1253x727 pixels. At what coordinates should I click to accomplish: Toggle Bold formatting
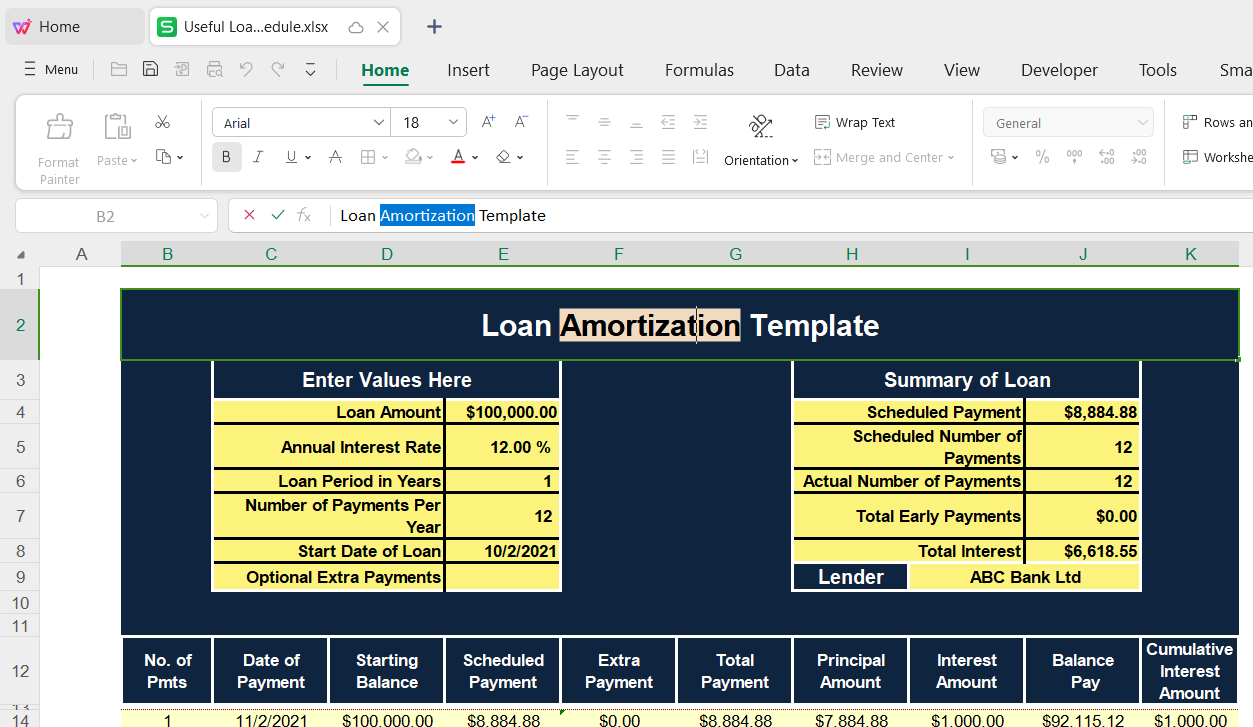click(226, 157)
